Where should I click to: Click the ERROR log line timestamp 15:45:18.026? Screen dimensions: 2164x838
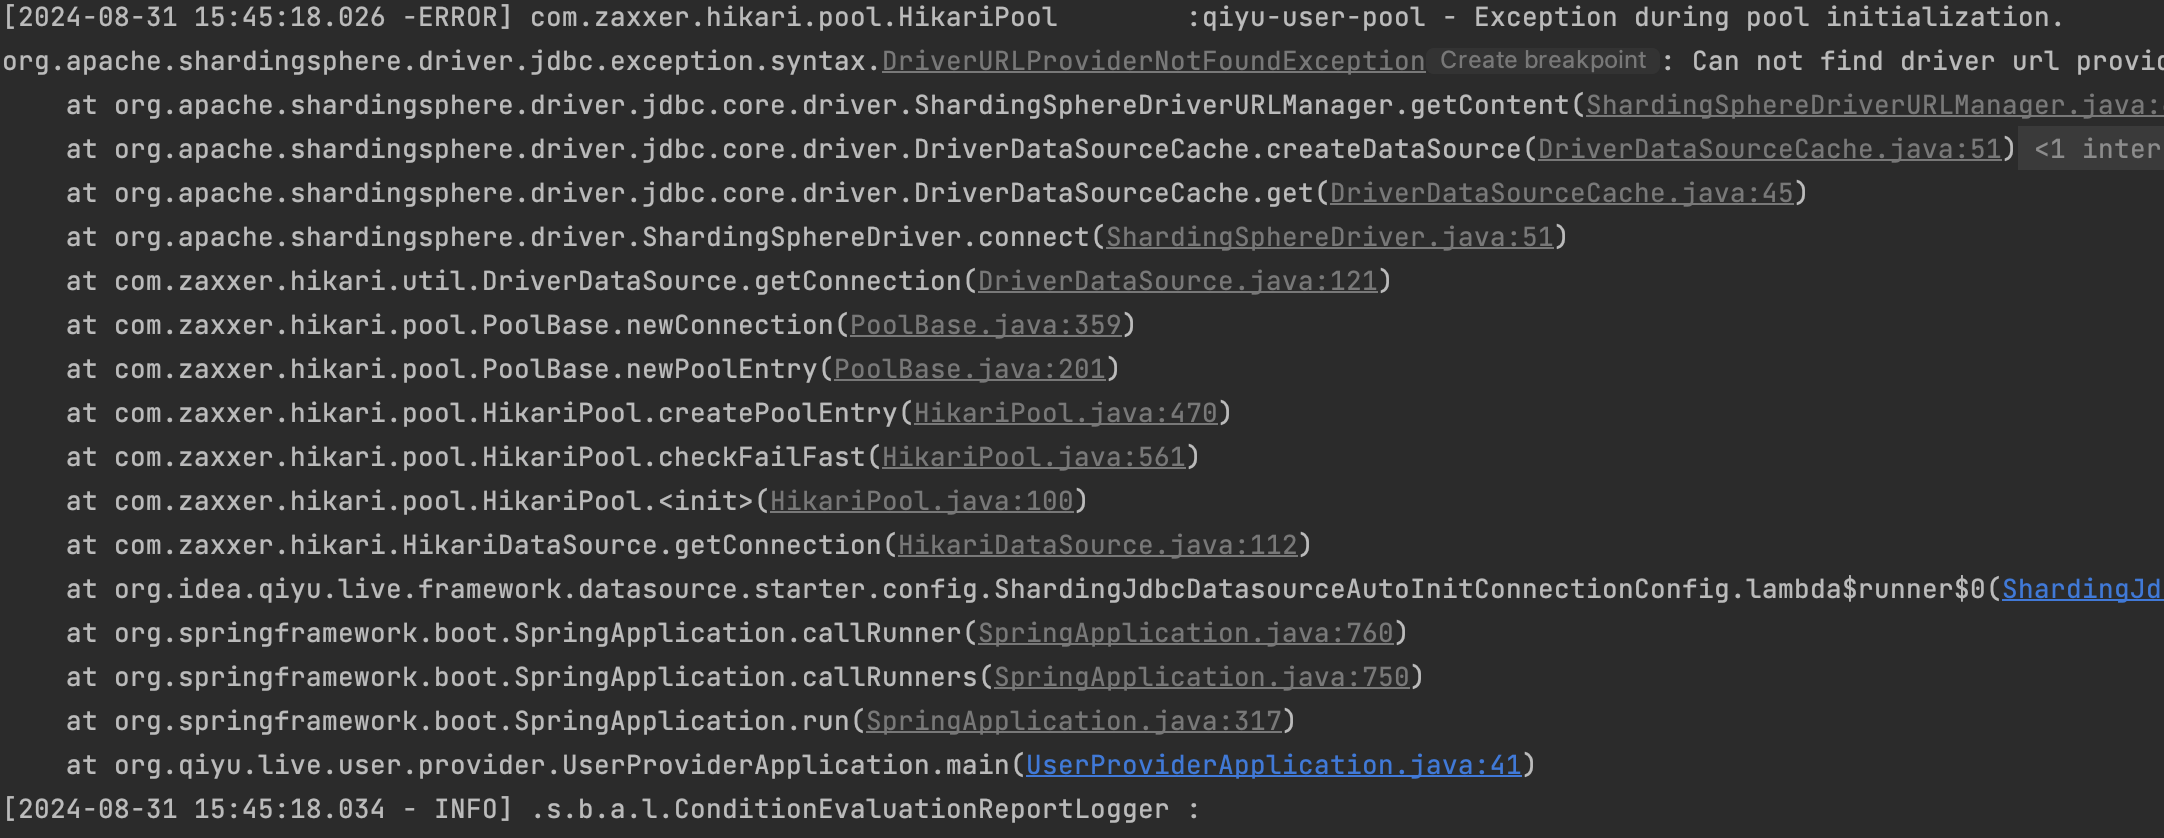click(x=289, y=17)
